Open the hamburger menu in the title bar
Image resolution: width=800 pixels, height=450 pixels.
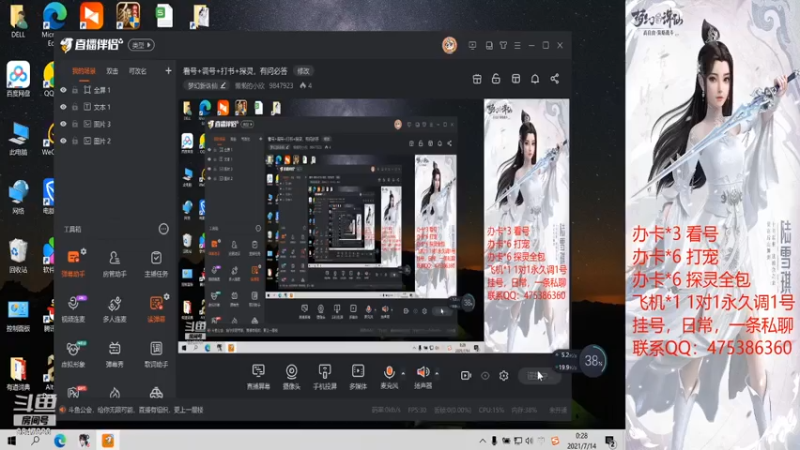(517, 45)
